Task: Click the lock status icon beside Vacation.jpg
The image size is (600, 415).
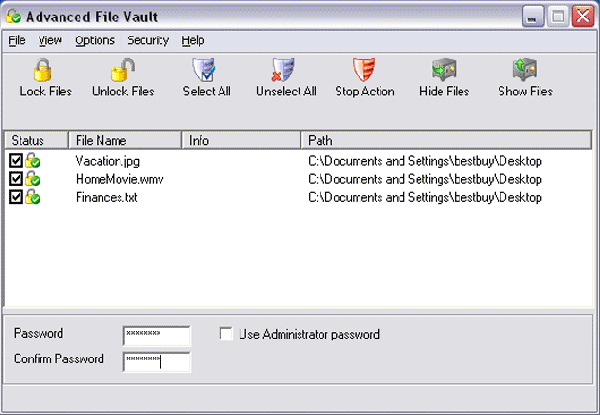Action: click(x=33, y=161)
